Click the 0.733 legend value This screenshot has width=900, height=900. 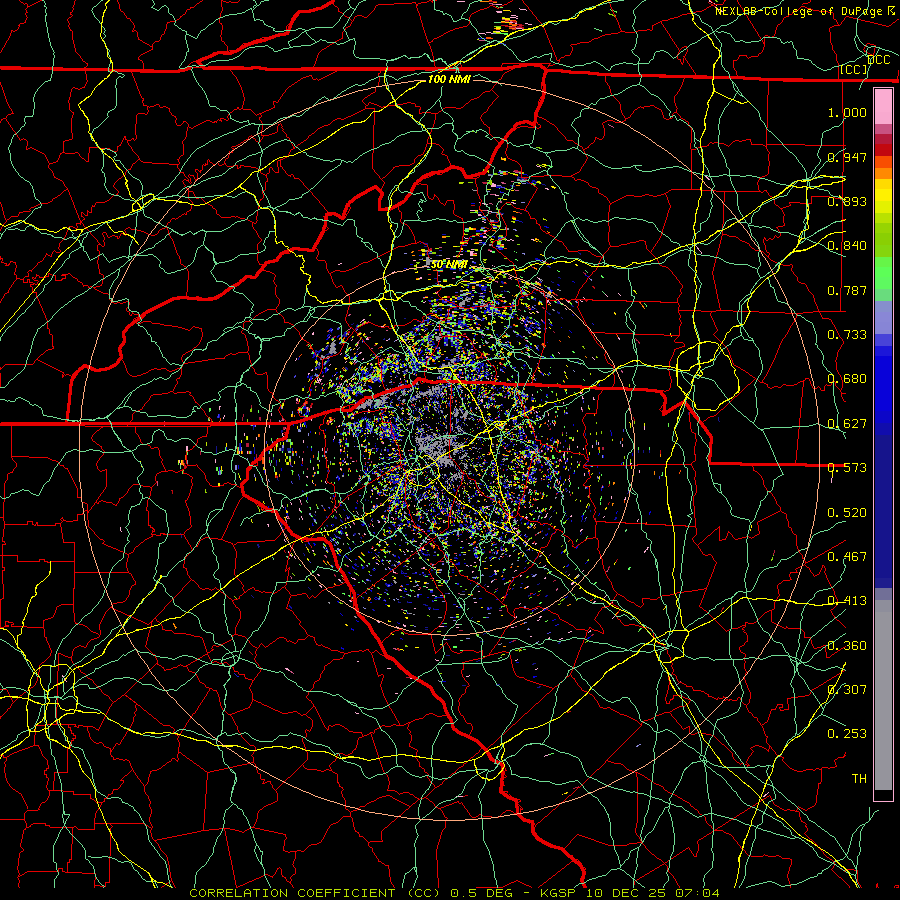click(x=847, y=335)
